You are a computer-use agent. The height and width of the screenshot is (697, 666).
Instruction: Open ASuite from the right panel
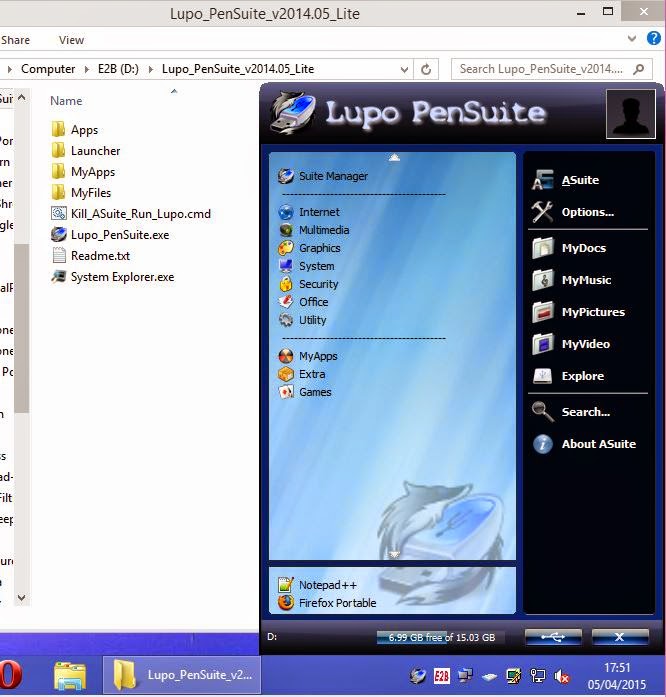(566, 180)
